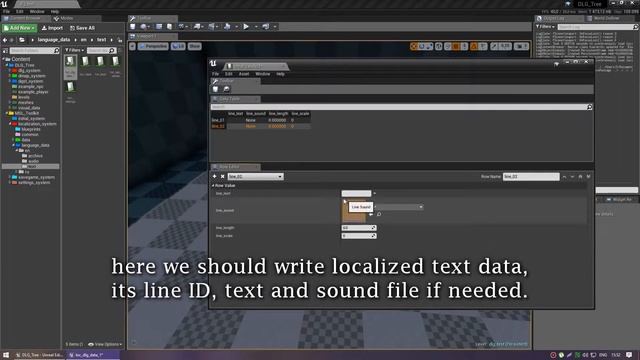Open the viewport Show button
640x360 pixels.
pos(195,47)
